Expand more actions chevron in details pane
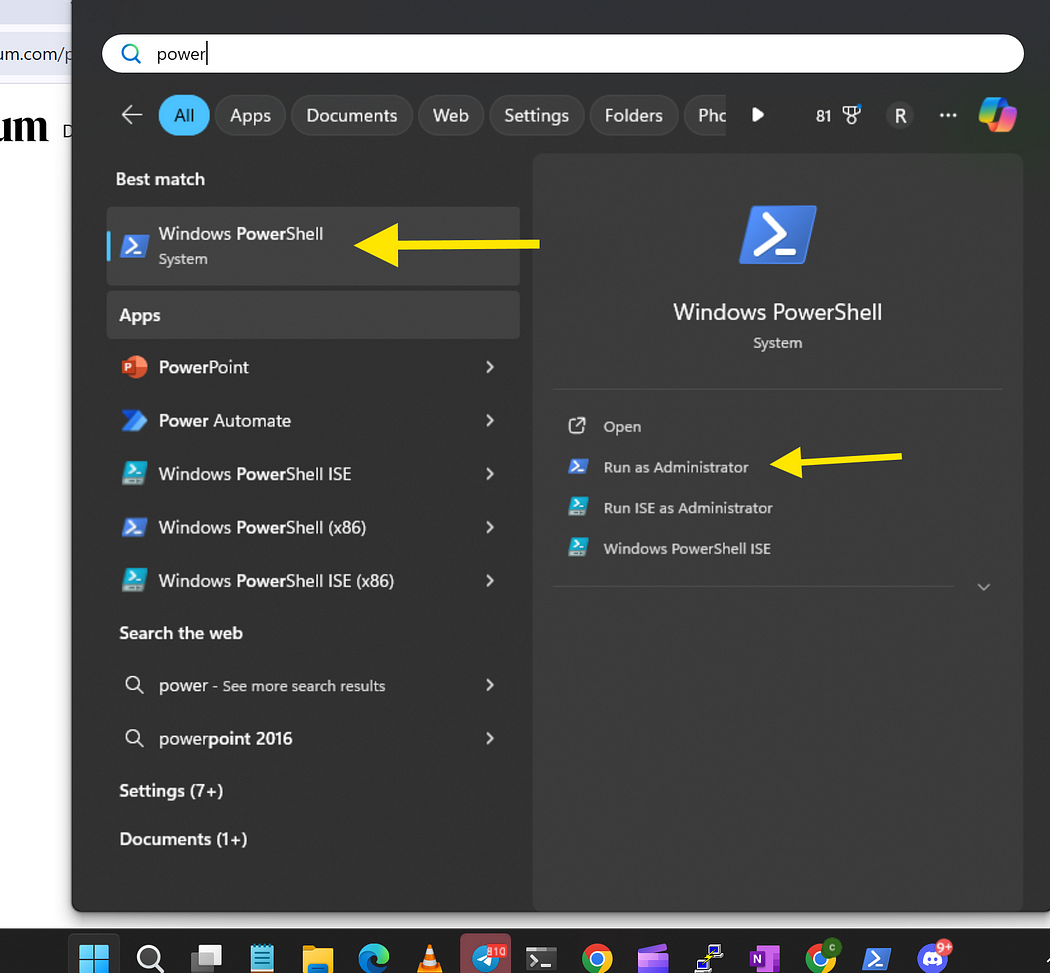Image resolution: width=1050 pixels, height=973 pixels. [983, 587]
